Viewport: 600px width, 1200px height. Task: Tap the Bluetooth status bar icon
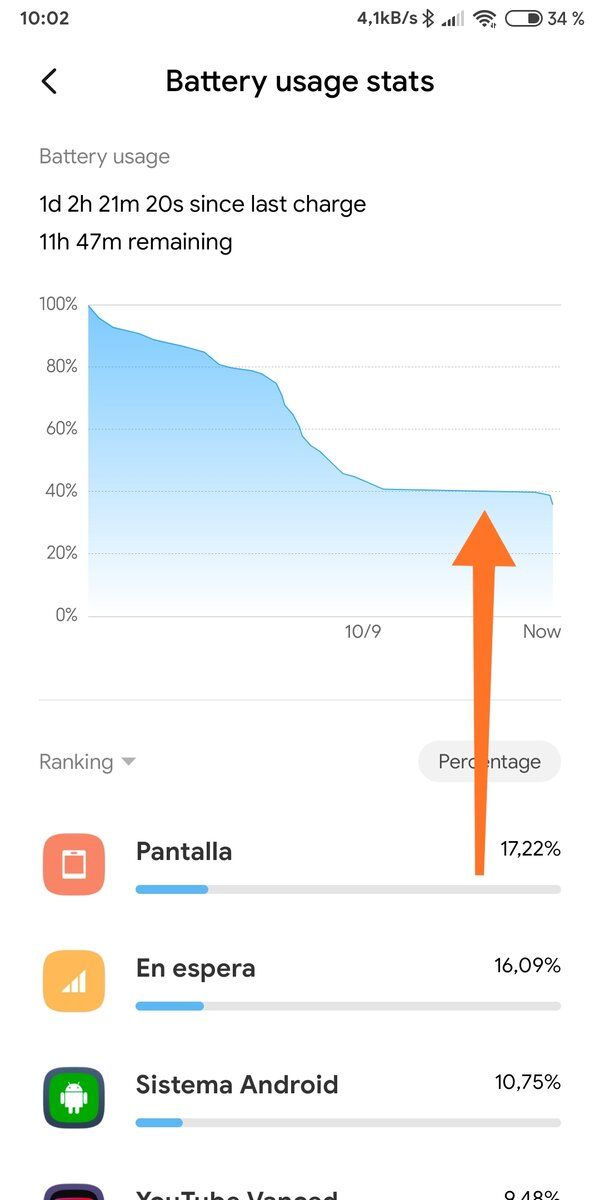click(x=428, y=18)
